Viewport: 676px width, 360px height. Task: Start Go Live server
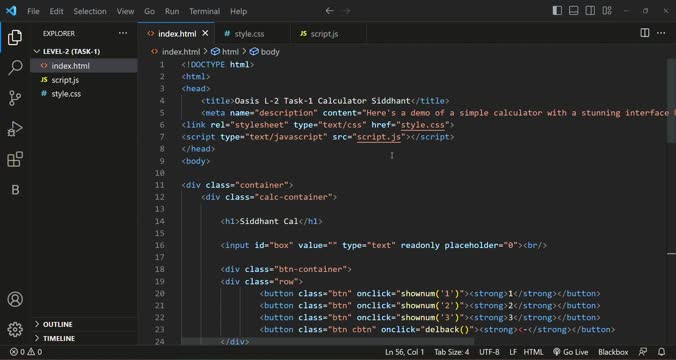570,352
